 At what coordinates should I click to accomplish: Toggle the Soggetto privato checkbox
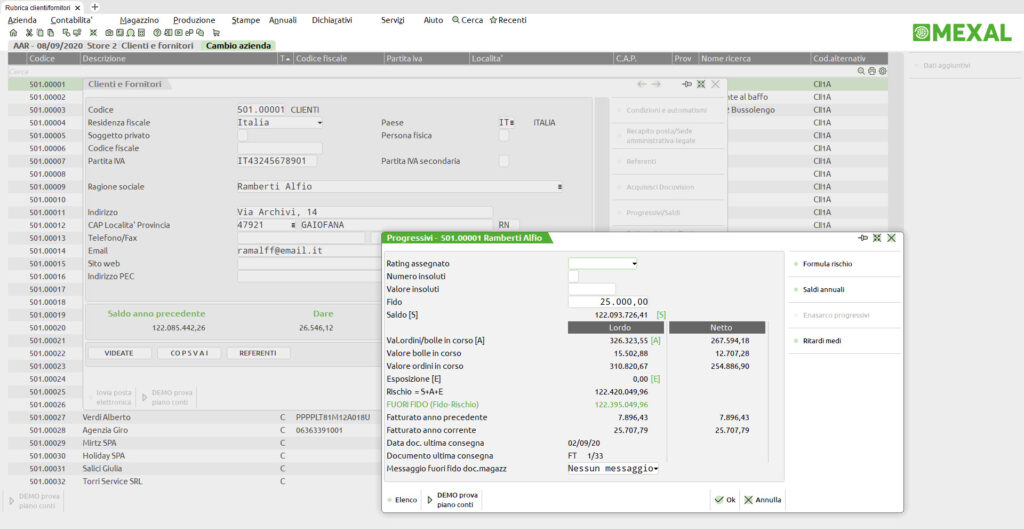[242, 135]
